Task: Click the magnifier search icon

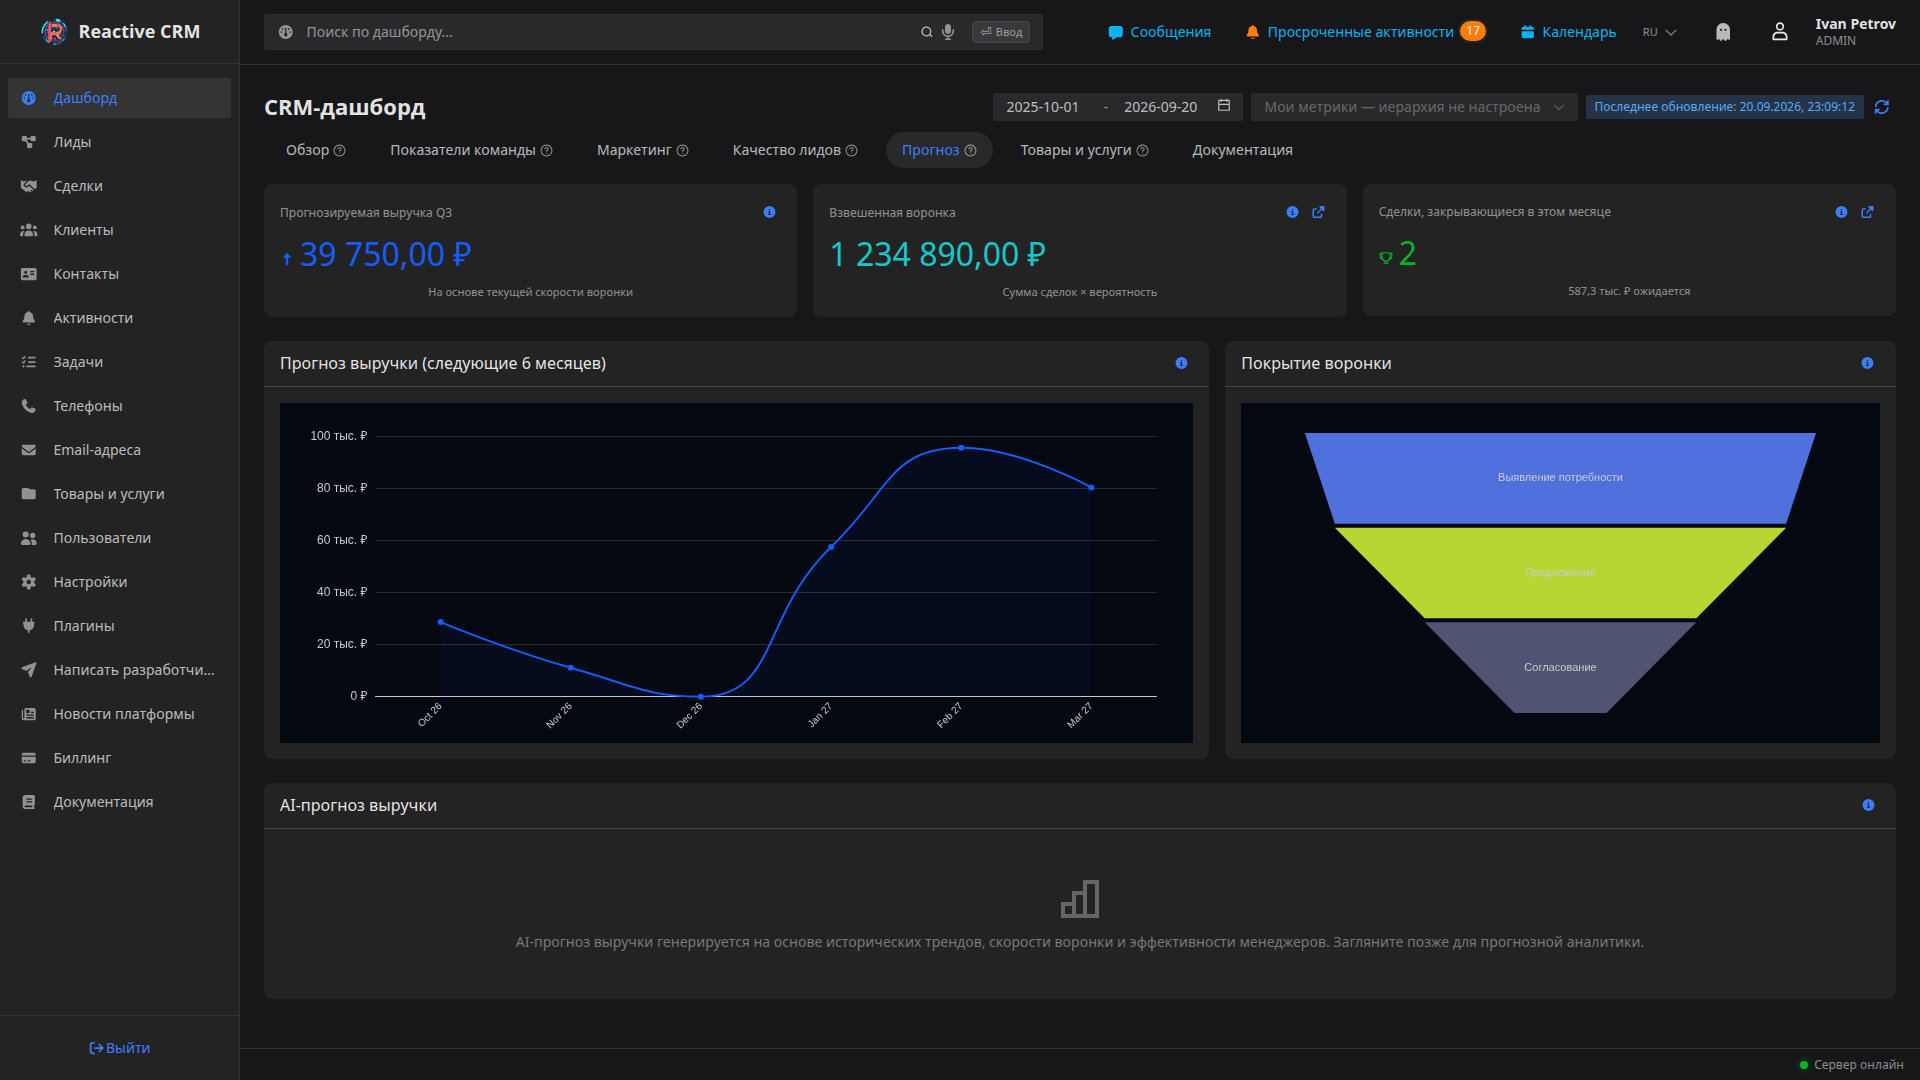Action: [x=927, y=32]
